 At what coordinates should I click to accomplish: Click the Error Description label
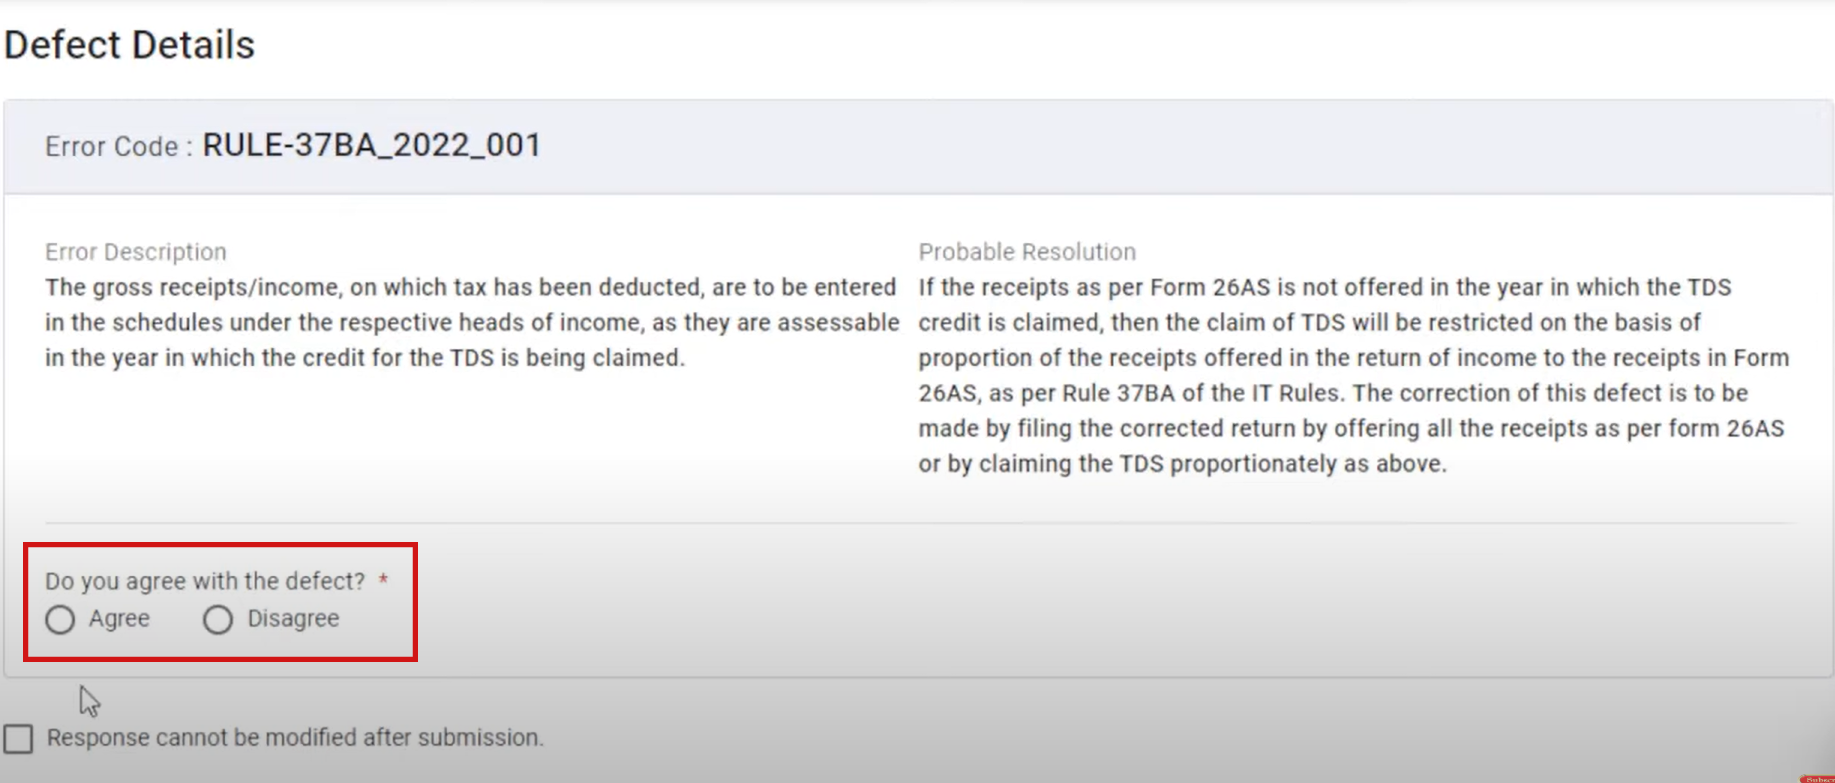[x=136, y=252]
